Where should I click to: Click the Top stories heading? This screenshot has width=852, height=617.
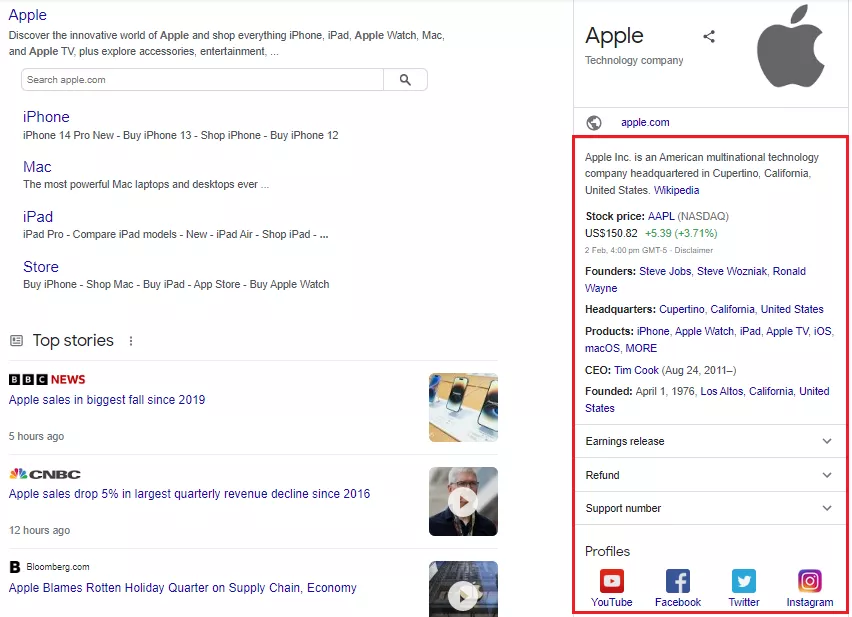pyautogui.click(x=73, y=341)
